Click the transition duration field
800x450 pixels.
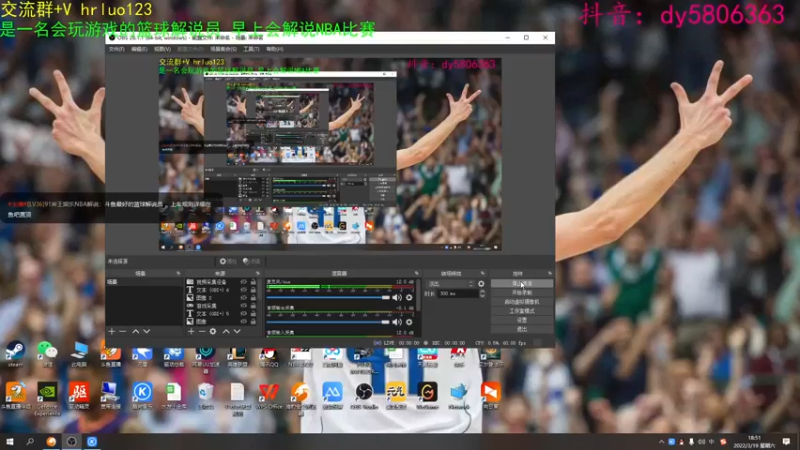(x=458, y=294)
